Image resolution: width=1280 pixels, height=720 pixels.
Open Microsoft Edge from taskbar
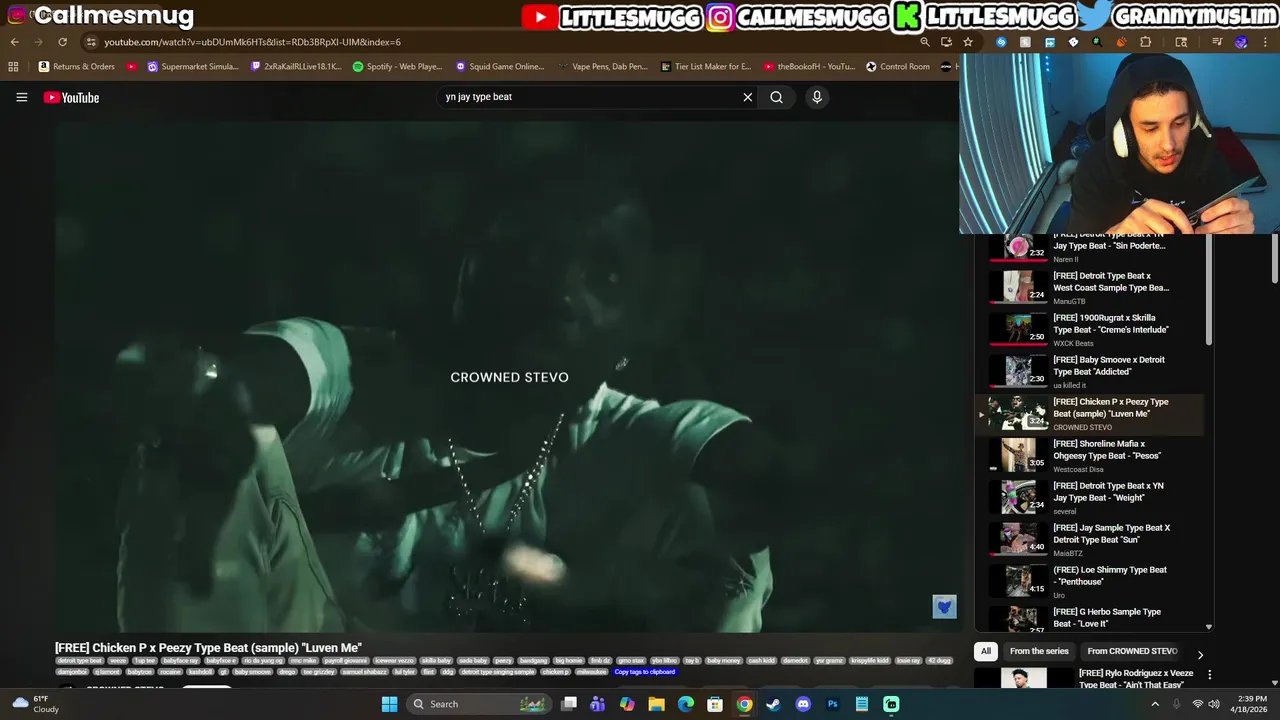click(x=685, y=704)
